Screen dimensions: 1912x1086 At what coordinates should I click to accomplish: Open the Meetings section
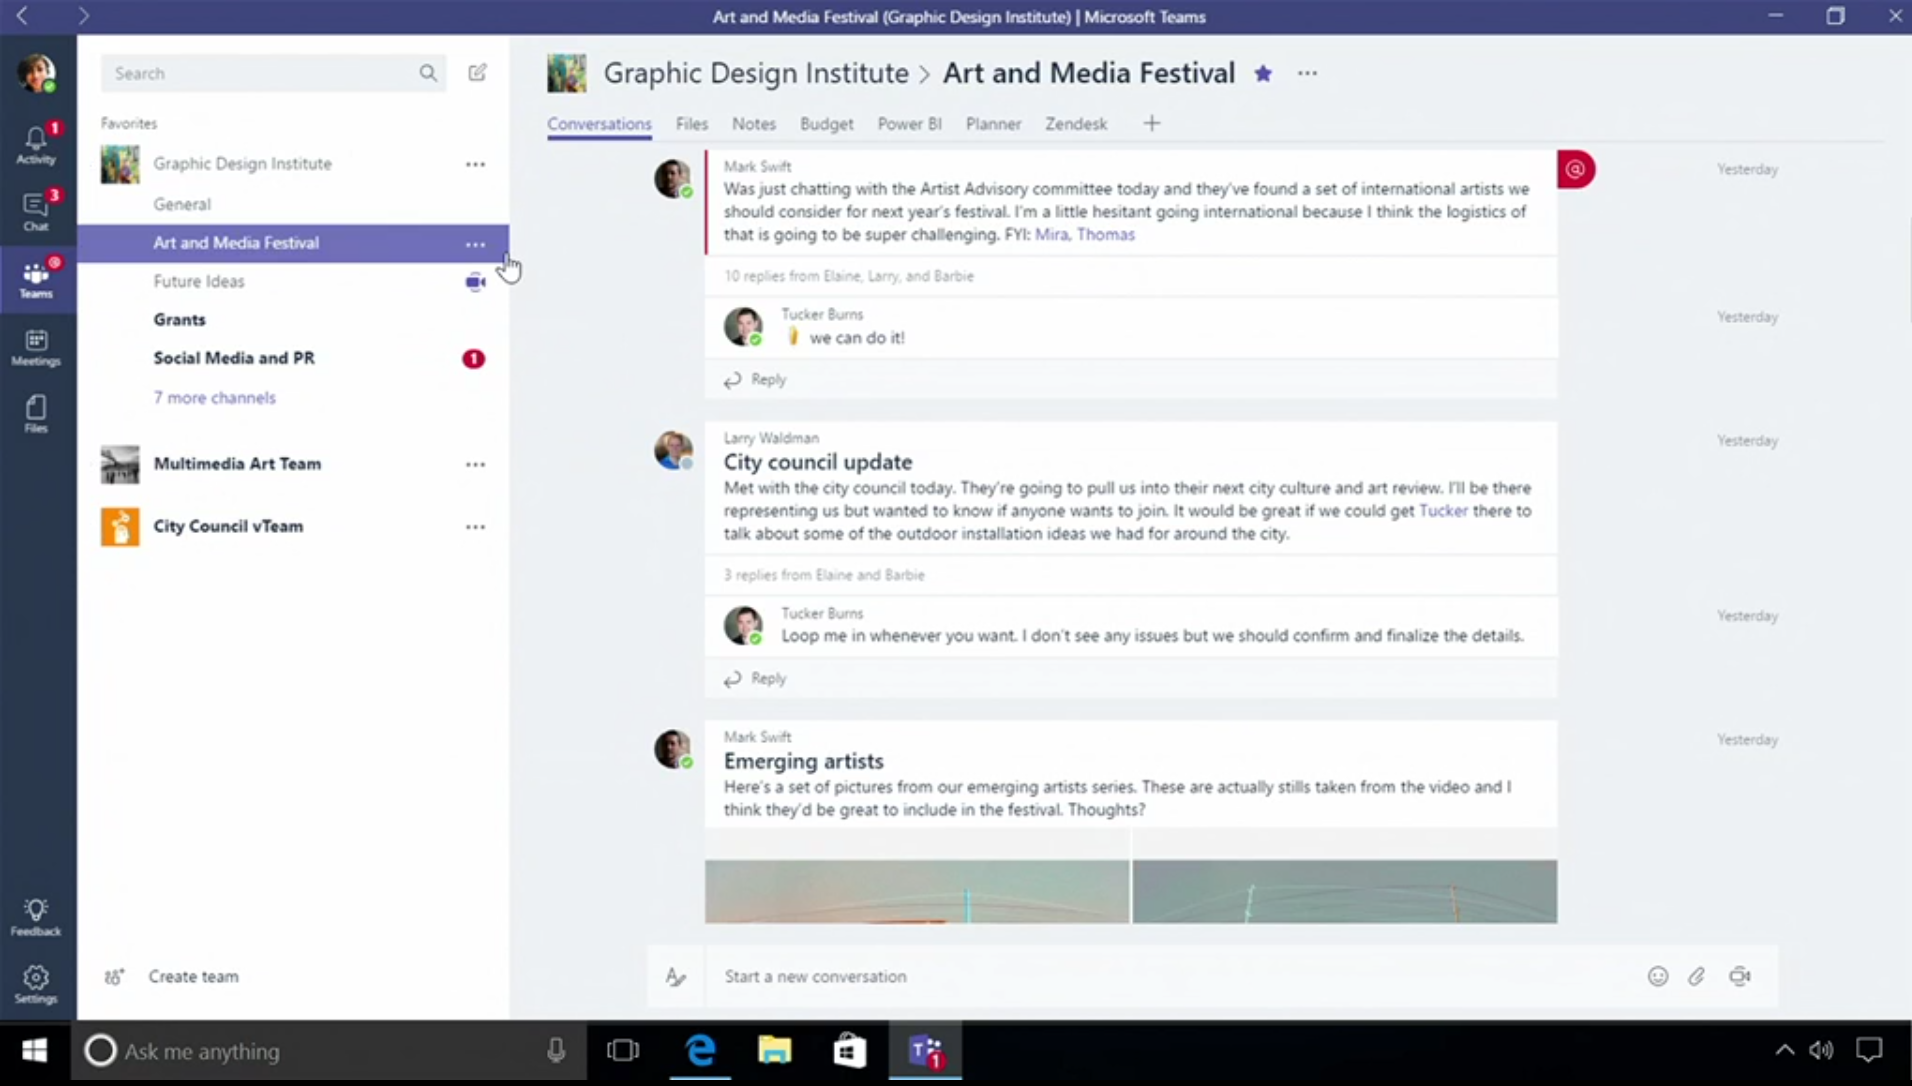pos(36,347)
